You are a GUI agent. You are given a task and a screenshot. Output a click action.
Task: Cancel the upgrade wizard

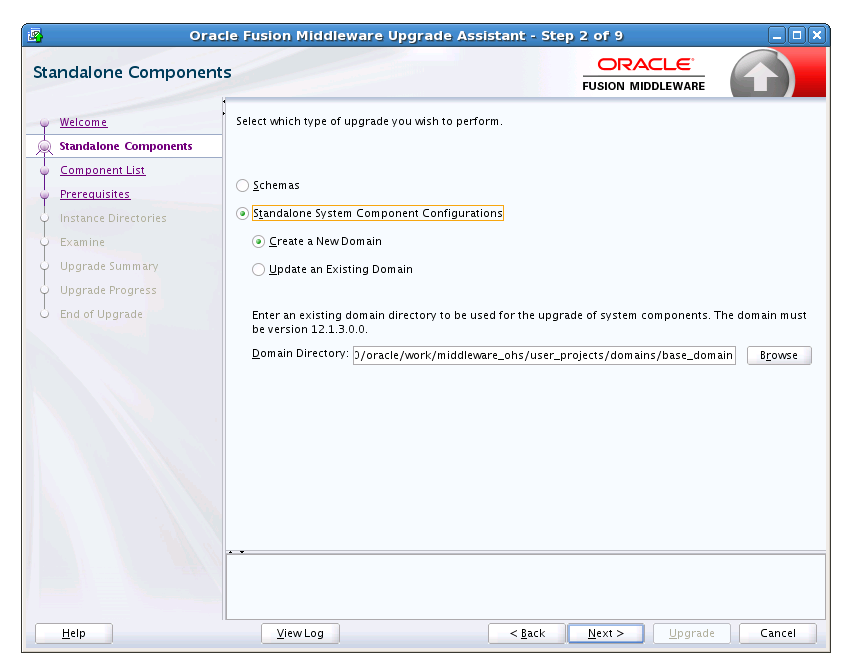(778, 633)
